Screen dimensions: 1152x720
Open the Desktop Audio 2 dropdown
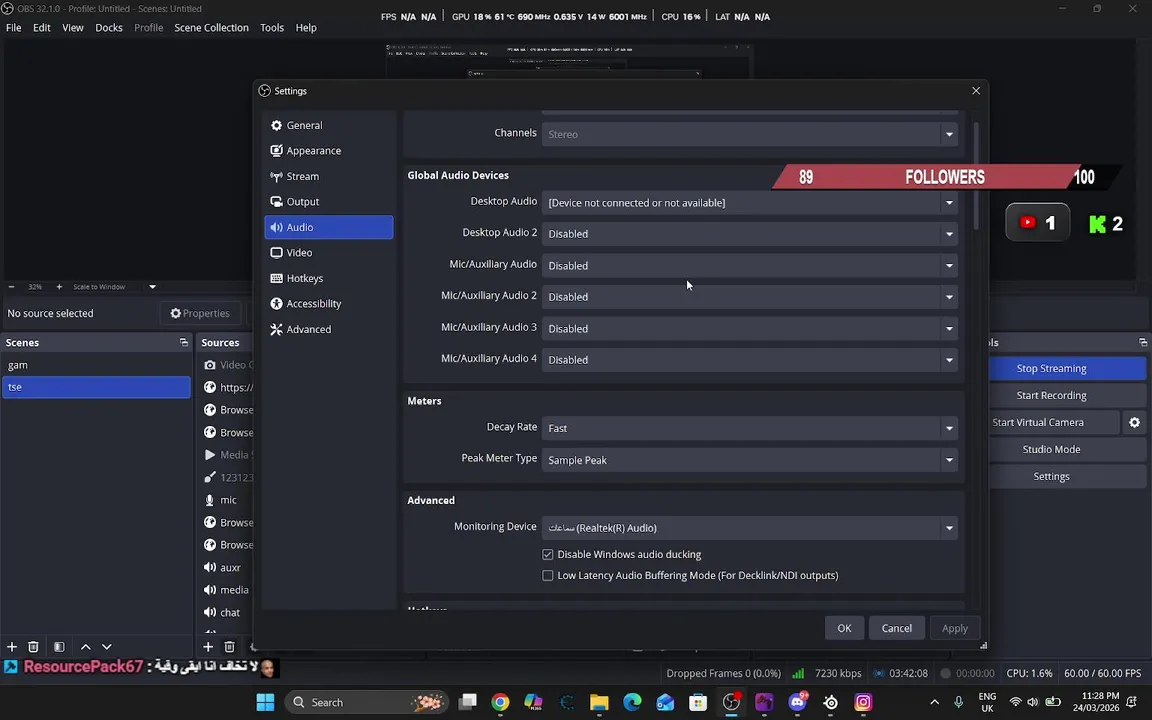[x=749, y=234]
